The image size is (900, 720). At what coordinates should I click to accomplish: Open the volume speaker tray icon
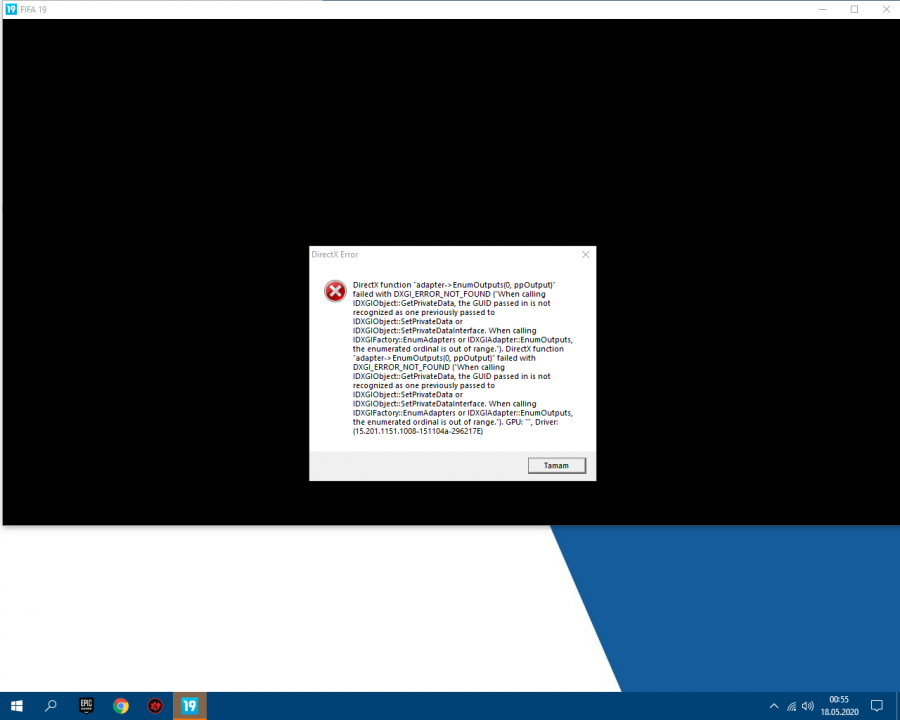tap(808, 706)
